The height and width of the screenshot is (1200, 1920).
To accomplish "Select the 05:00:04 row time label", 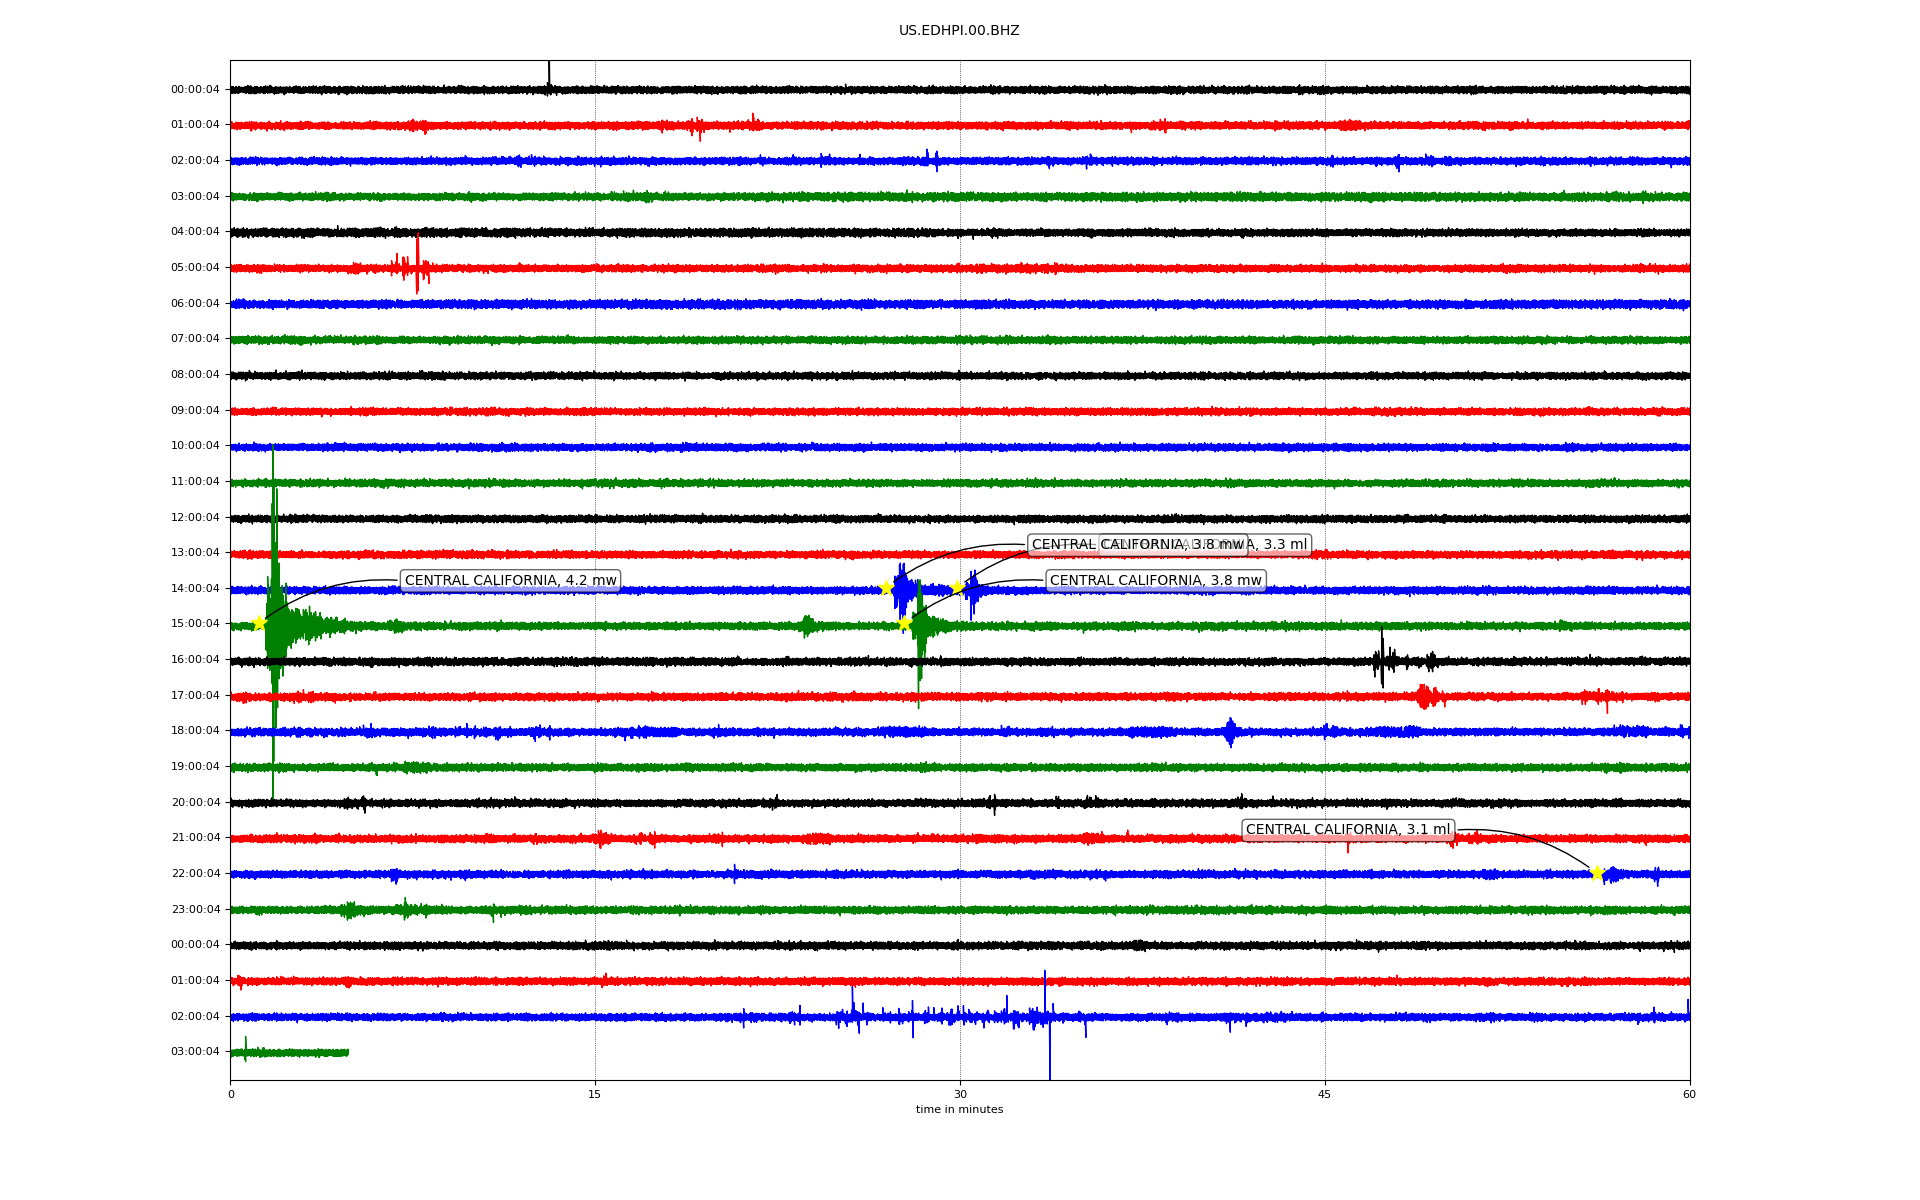I will pos(195,268).
